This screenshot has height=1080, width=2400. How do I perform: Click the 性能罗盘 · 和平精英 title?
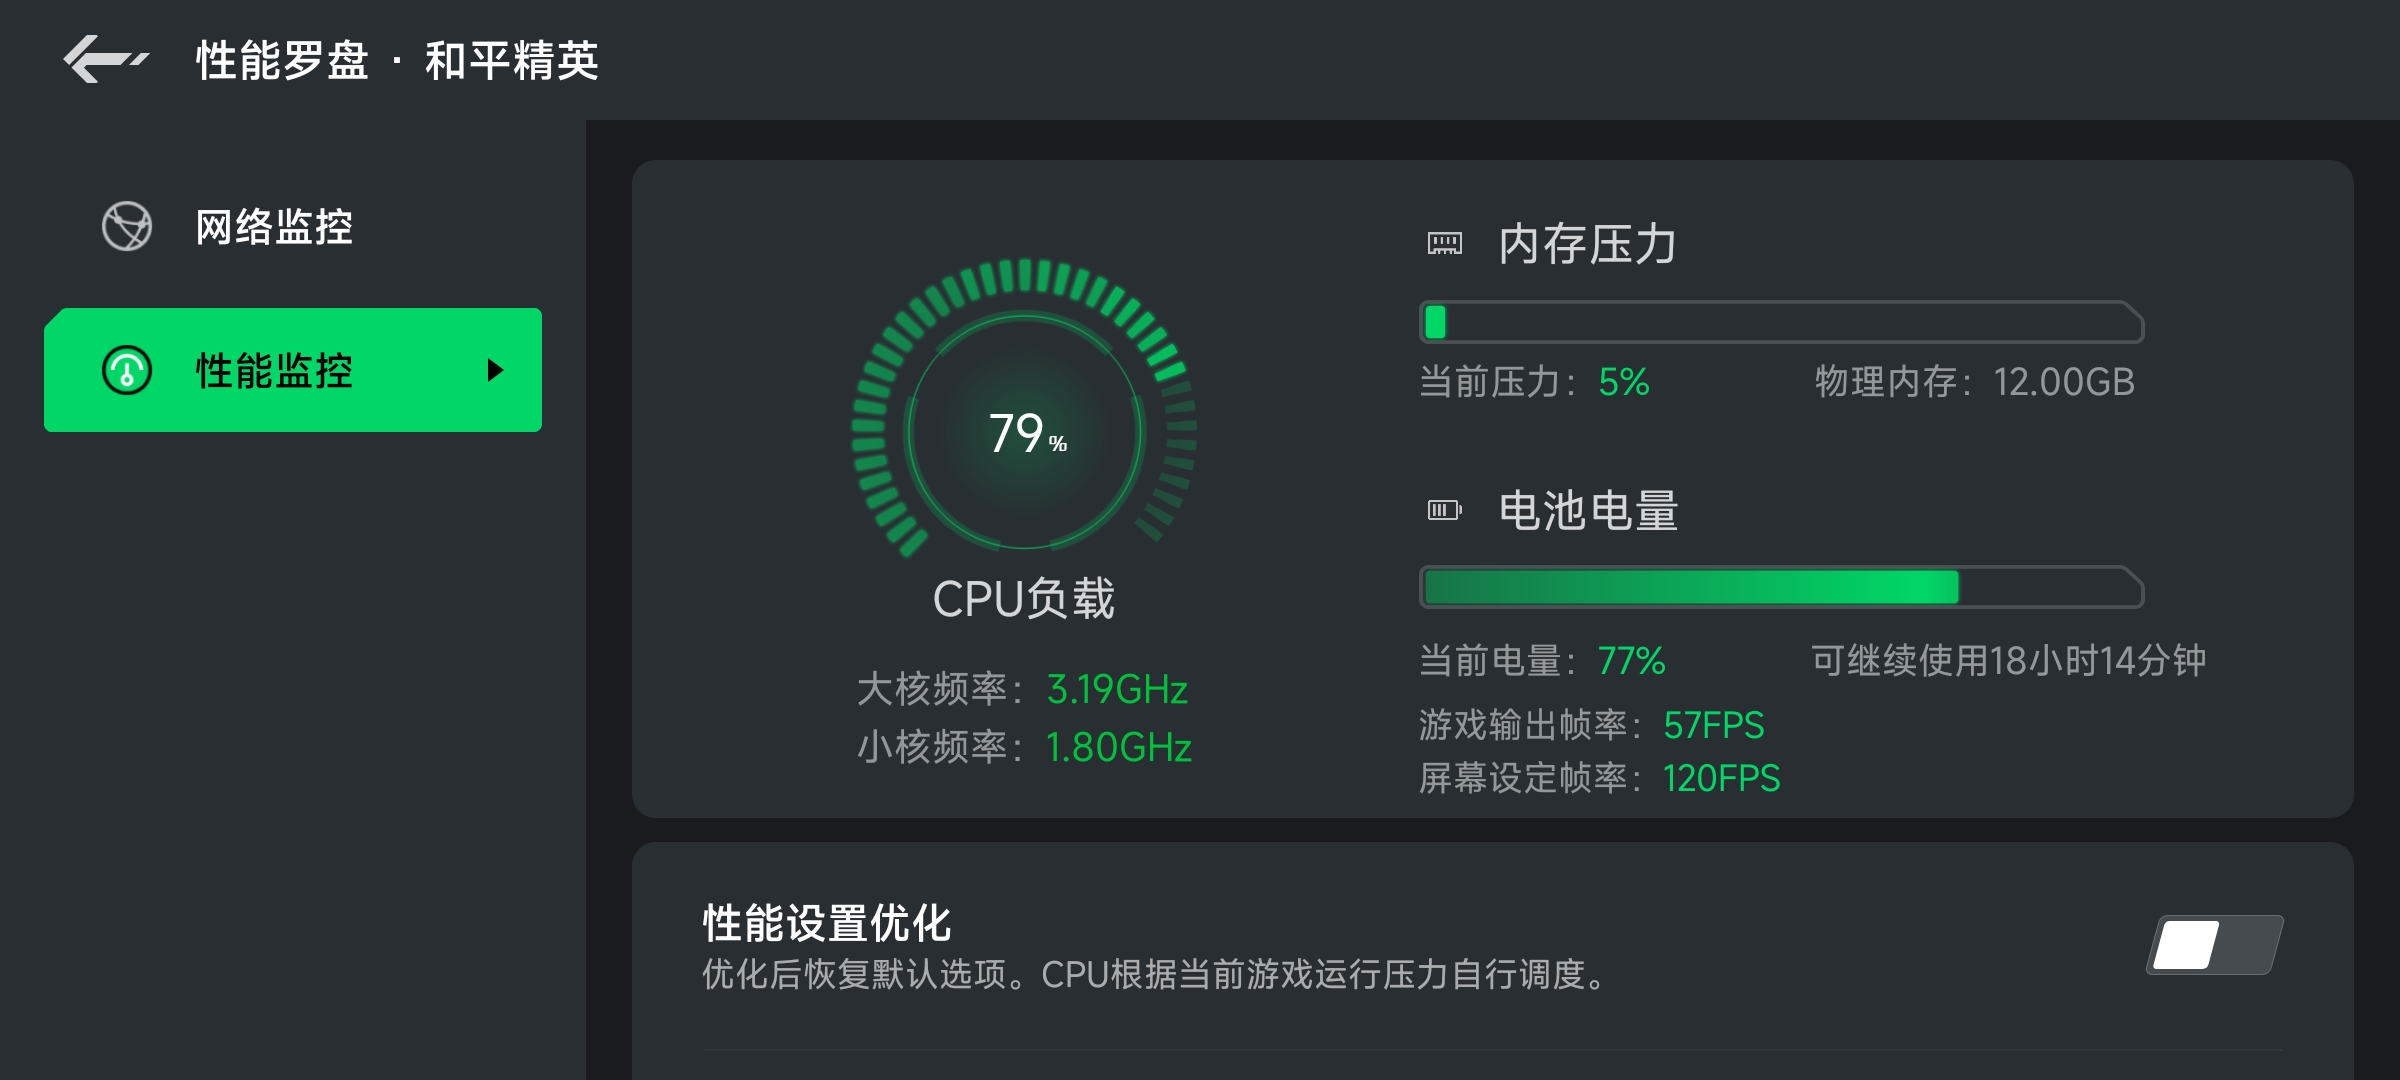click(397, 60)
